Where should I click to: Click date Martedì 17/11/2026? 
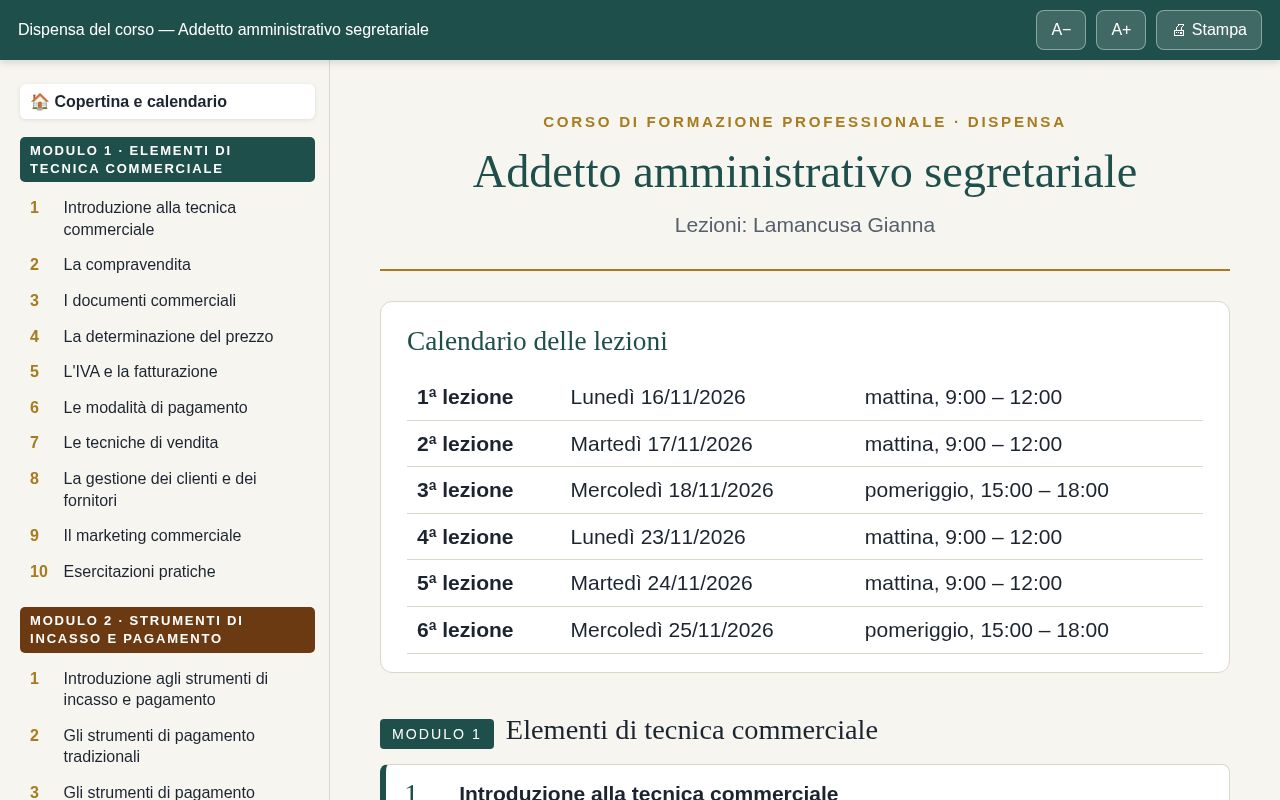pos(661,444)
